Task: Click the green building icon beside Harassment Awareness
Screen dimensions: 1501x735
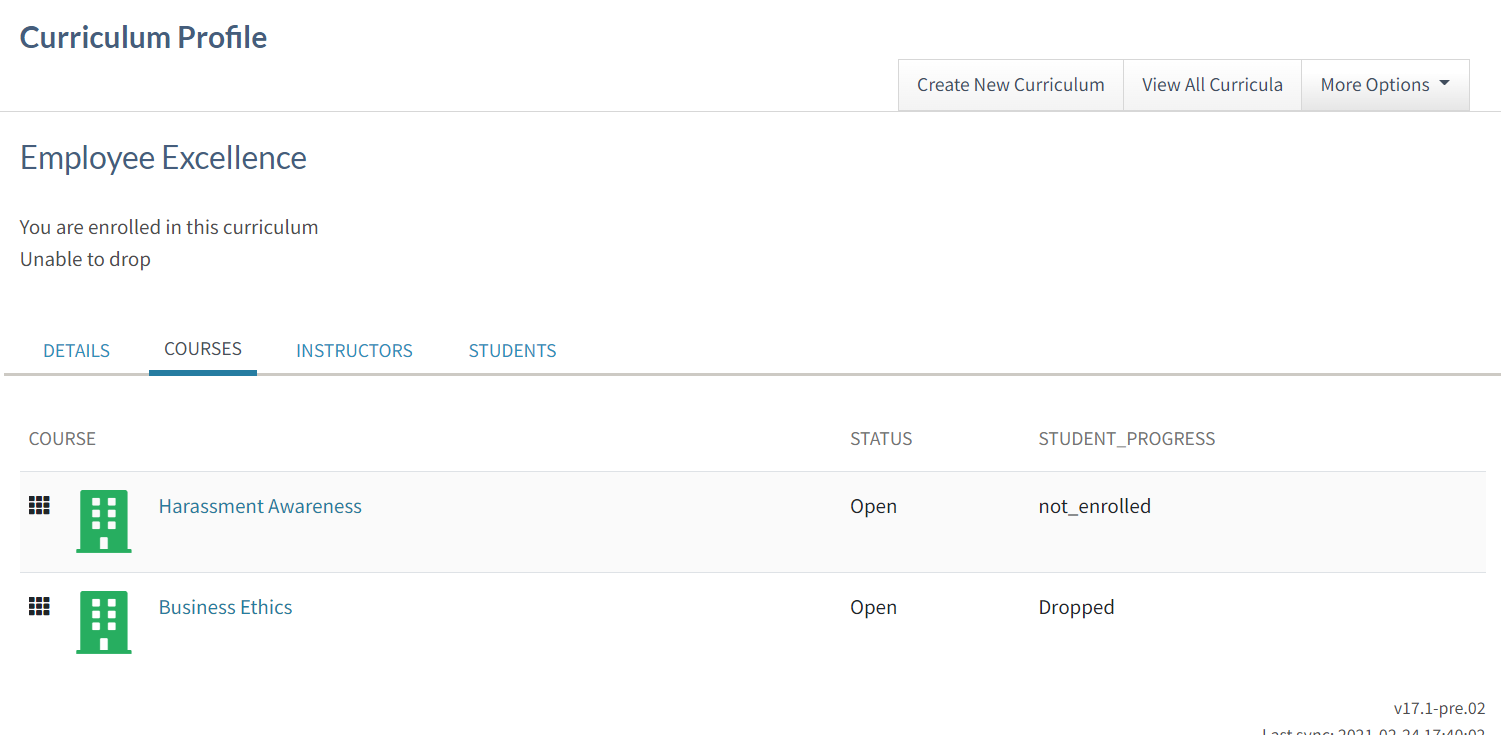Action: (104, 521)
